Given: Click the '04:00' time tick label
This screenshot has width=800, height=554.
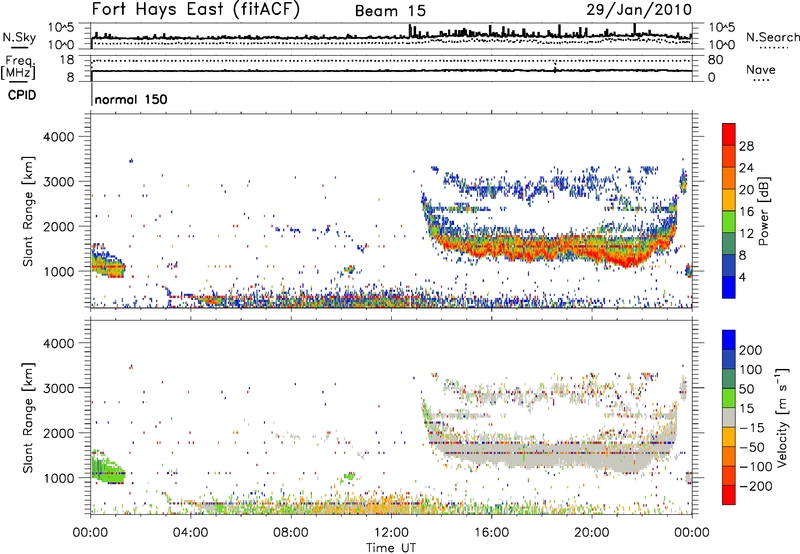Looking at the screenshot, I should pos(190,533).
